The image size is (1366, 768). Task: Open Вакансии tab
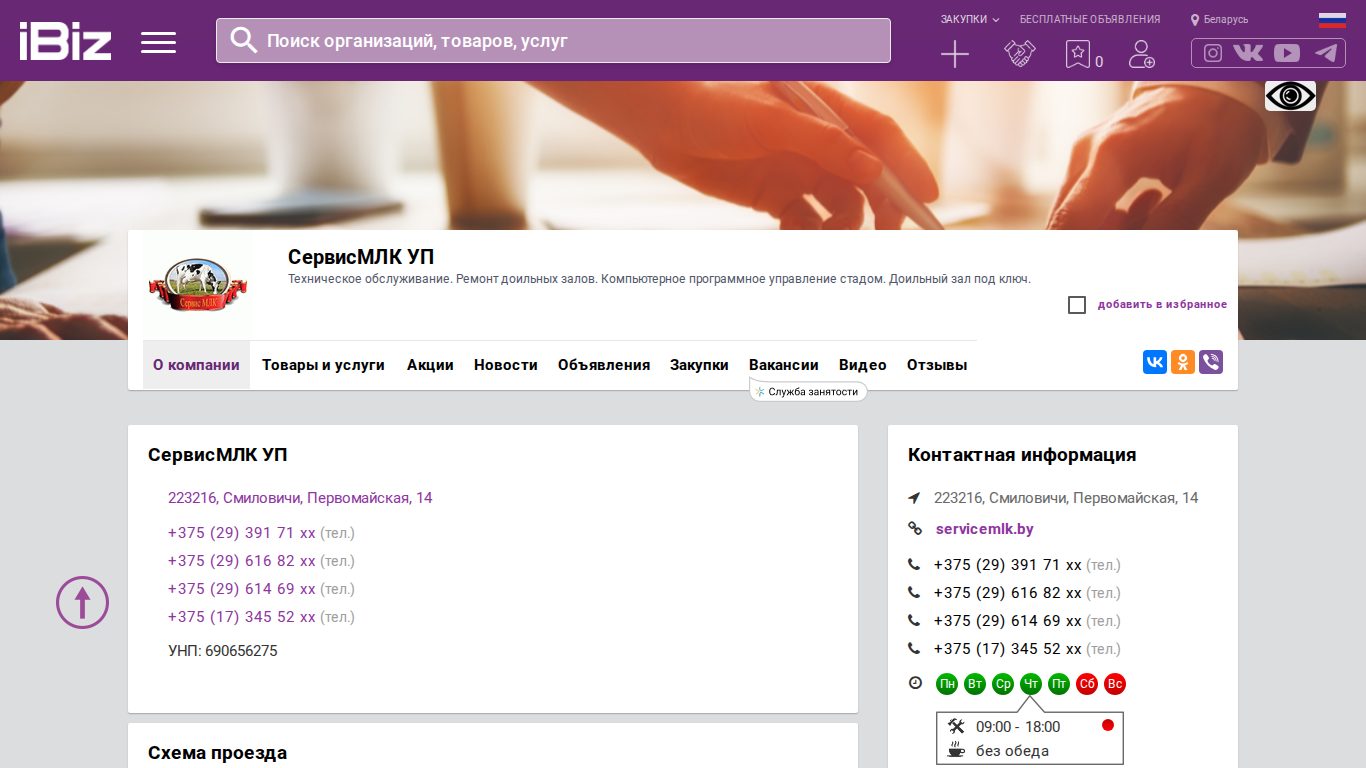(x=784, y=365)
